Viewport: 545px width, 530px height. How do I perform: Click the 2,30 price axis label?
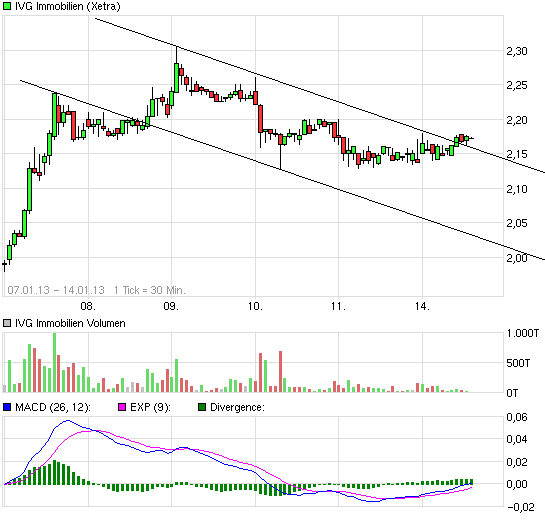(x=517, y=51)
